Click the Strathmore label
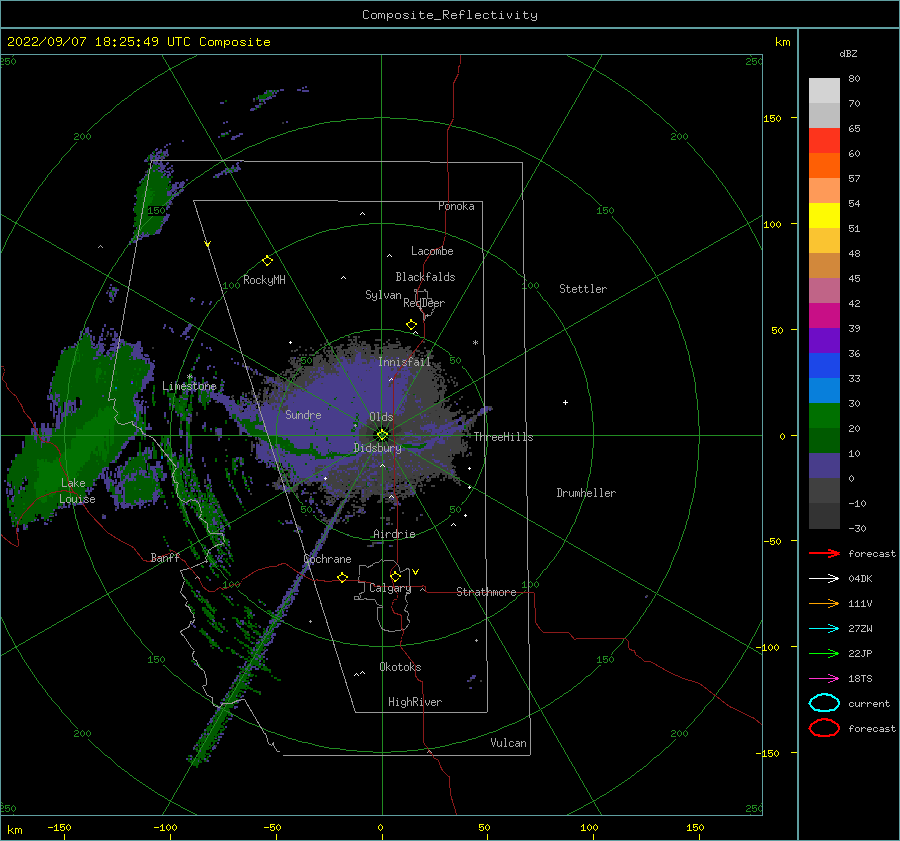Screen dimensions: 900x841 486,592
